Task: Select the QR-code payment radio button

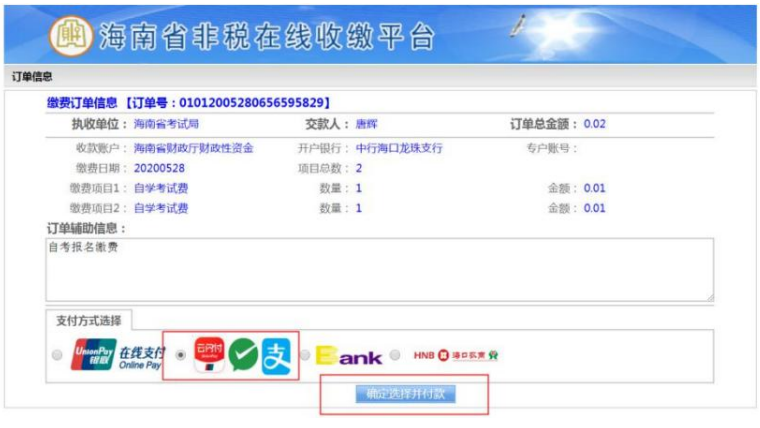Action: point(181,355)
